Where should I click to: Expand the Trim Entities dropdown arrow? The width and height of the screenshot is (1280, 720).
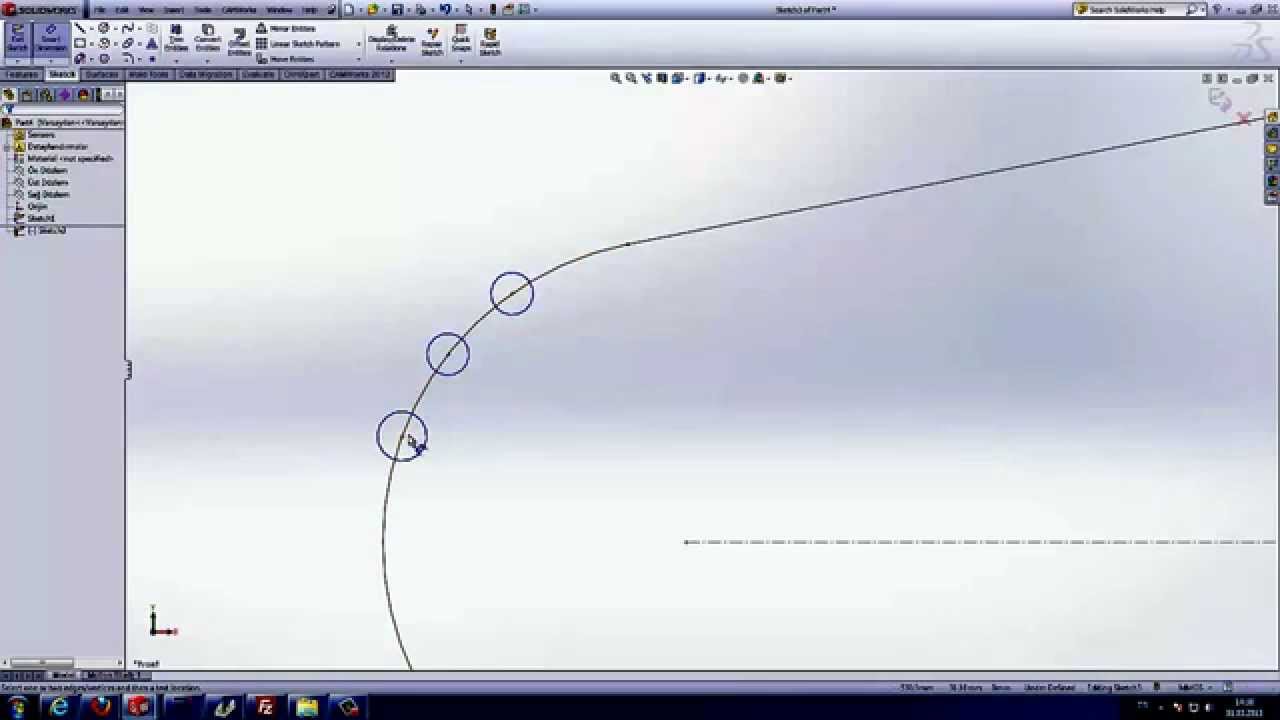[x=176, y=61]
